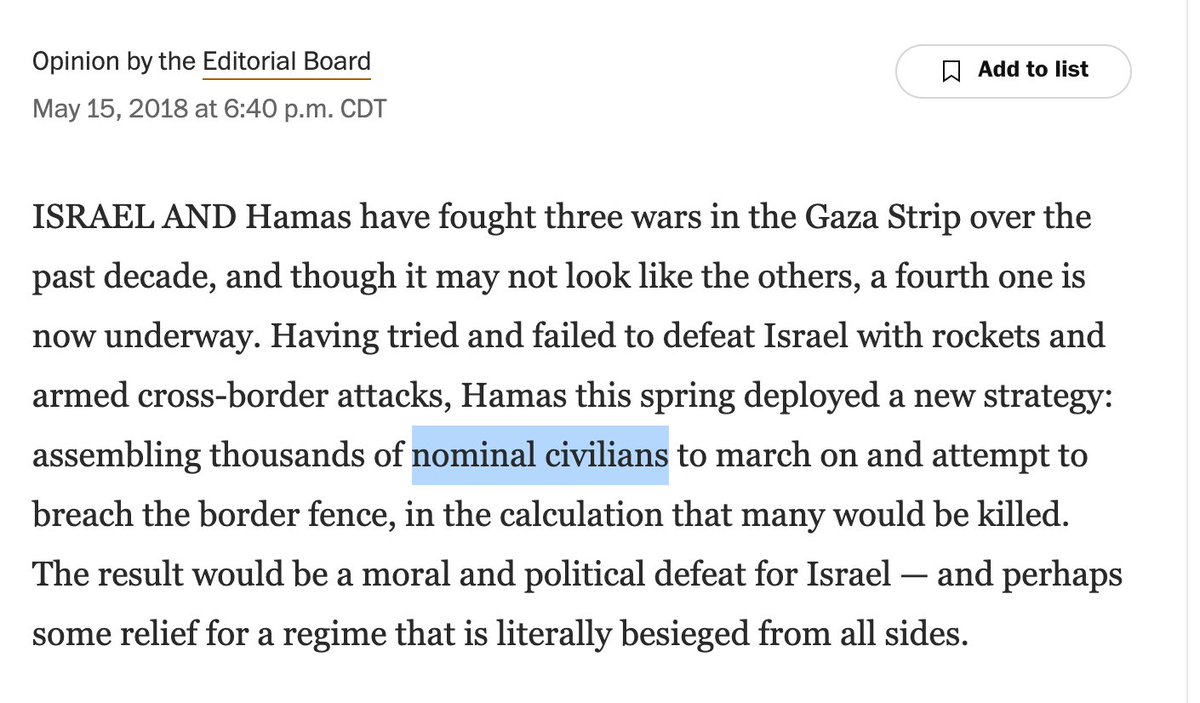This screenshot has height=703, width=1200.
Task: Click the highlighted 'nominal civilians' text
Action: click(x=540, y=456)
